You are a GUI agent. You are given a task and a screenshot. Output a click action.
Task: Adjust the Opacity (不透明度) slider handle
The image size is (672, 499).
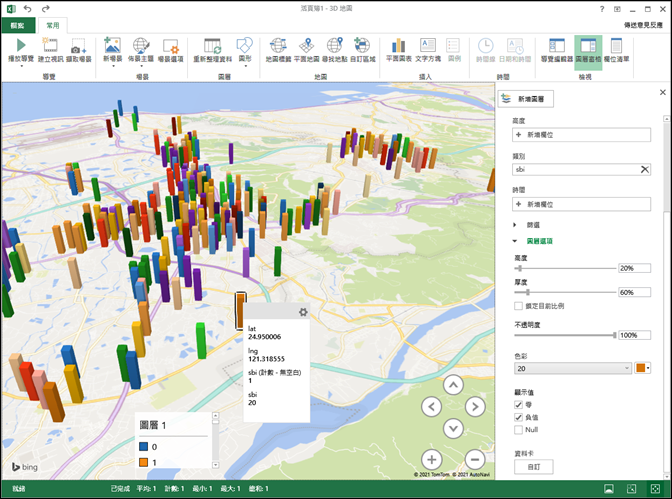615,335
